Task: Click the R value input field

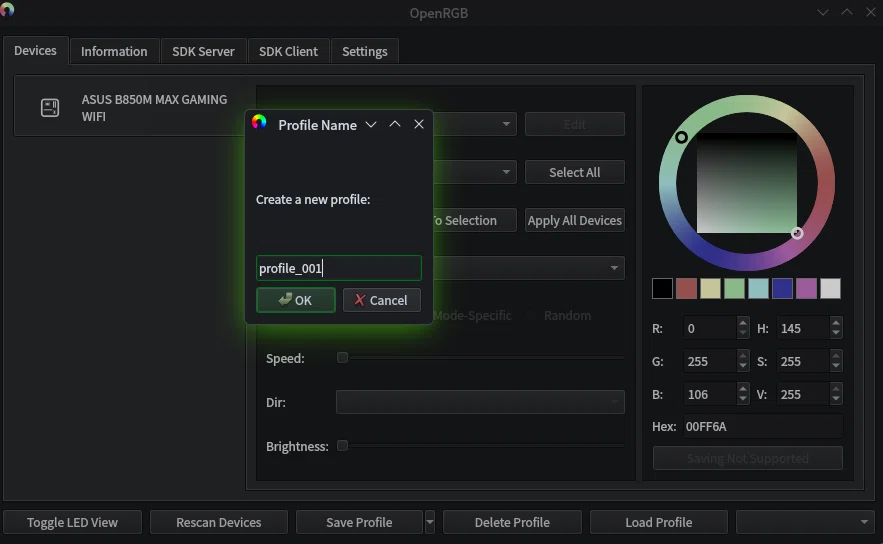Action: click(710, 328)
